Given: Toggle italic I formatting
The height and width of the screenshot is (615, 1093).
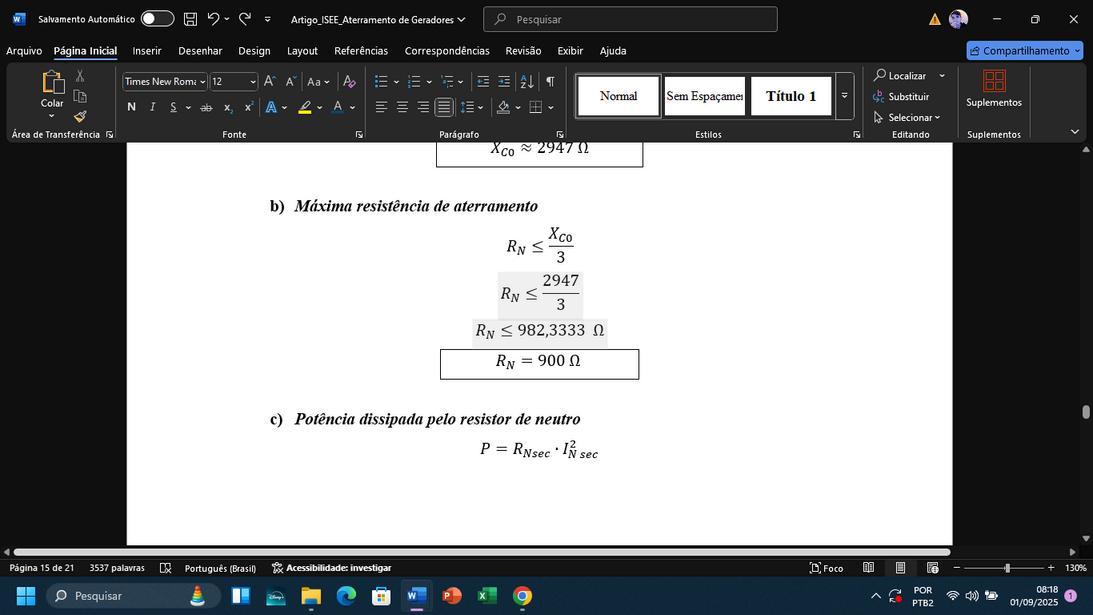Looking at the screenshot, I should [152, 107].
